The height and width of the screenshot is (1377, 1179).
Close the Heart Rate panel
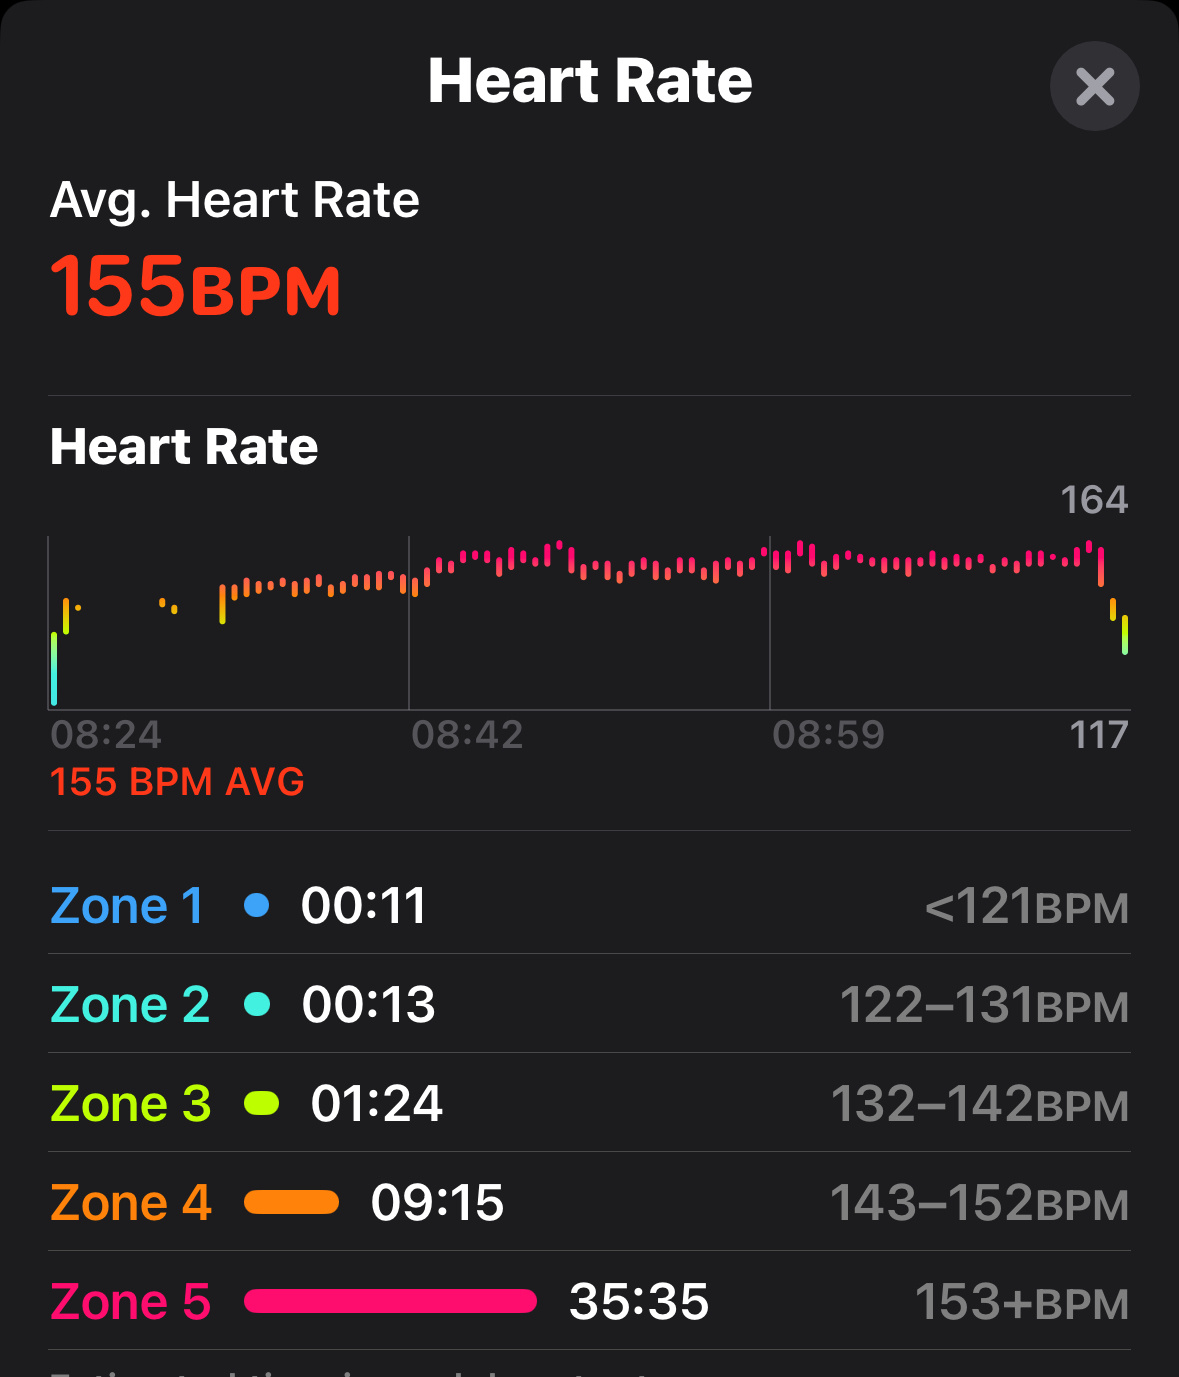[1095, 87]
